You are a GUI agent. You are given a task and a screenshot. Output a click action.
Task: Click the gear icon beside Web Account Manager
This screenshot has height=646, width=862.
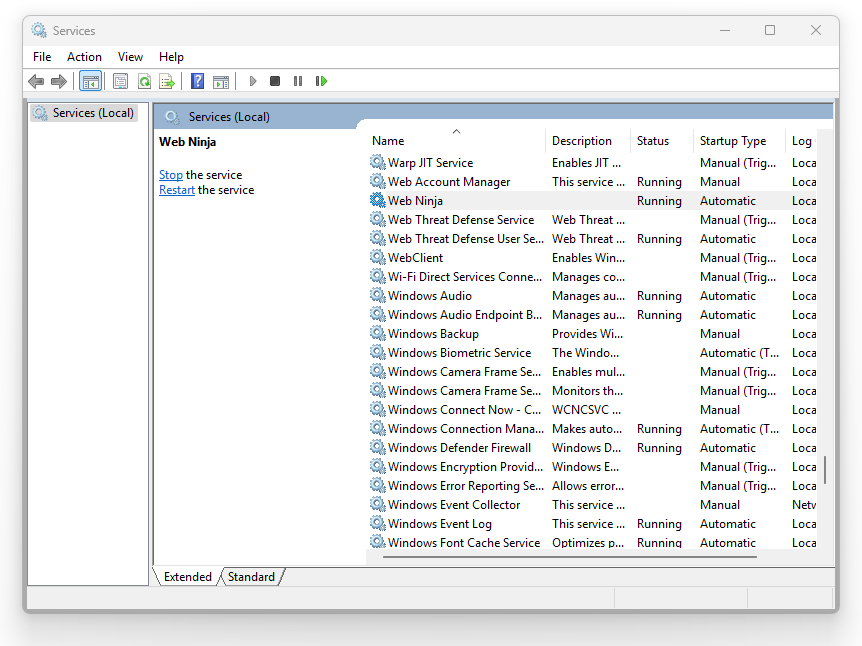tap(378, 181)
